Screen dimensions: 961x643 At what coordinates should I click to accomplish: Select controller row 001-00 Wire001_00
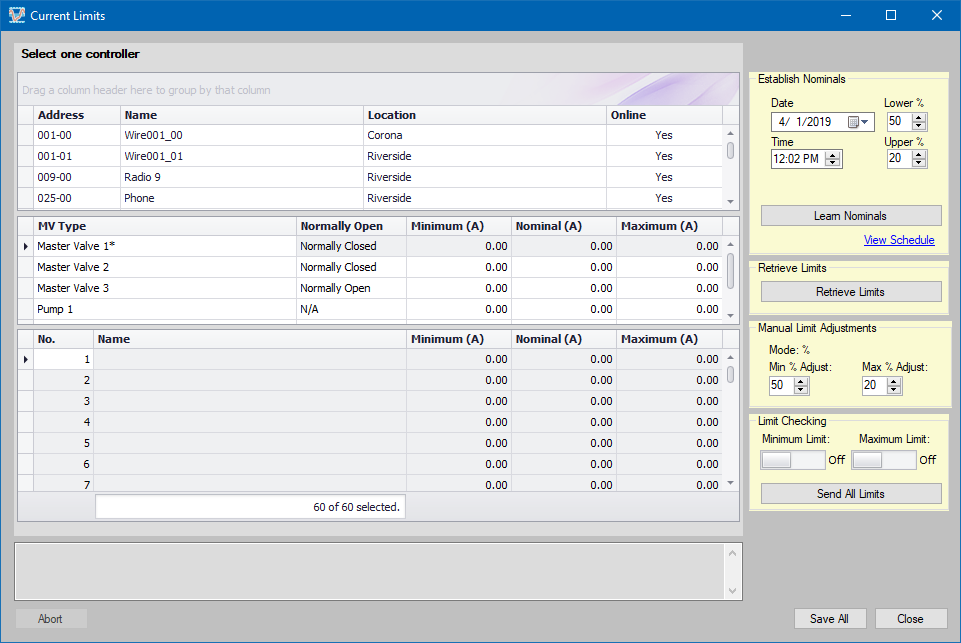tap(370, 135)
